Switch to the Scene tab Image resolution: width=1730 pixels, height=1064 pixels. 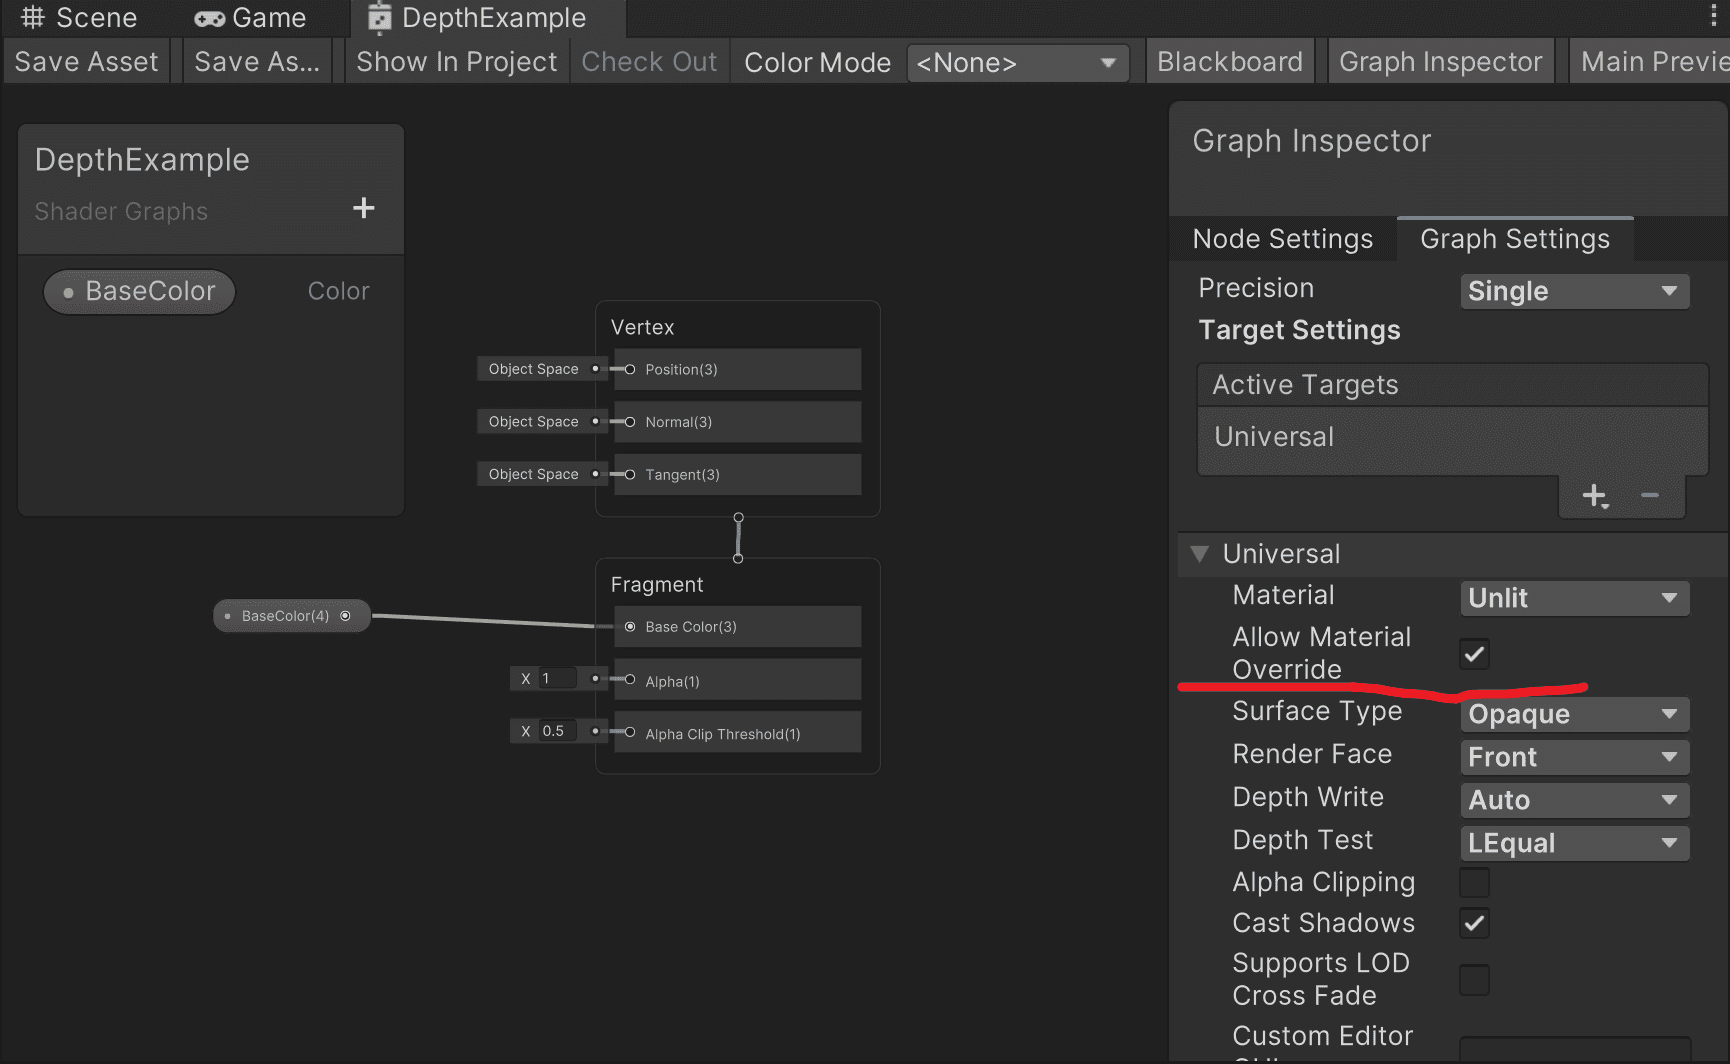pos(79,17)
